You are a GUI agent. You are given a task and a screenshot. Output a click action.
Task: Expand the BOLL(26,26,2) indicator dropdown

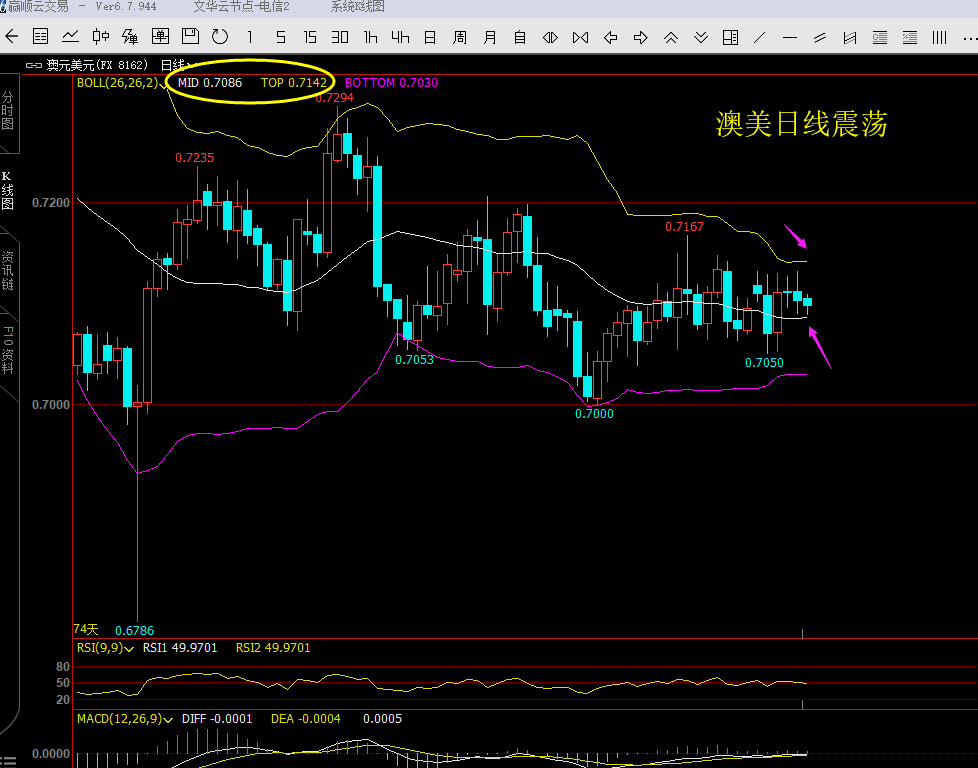[164, 84]
